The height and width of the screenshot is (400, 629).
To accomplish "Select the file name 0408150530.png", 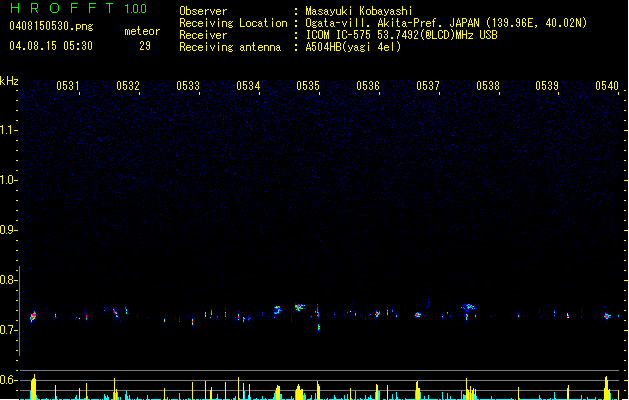I will pyautogui.click(x=51, y=26).
